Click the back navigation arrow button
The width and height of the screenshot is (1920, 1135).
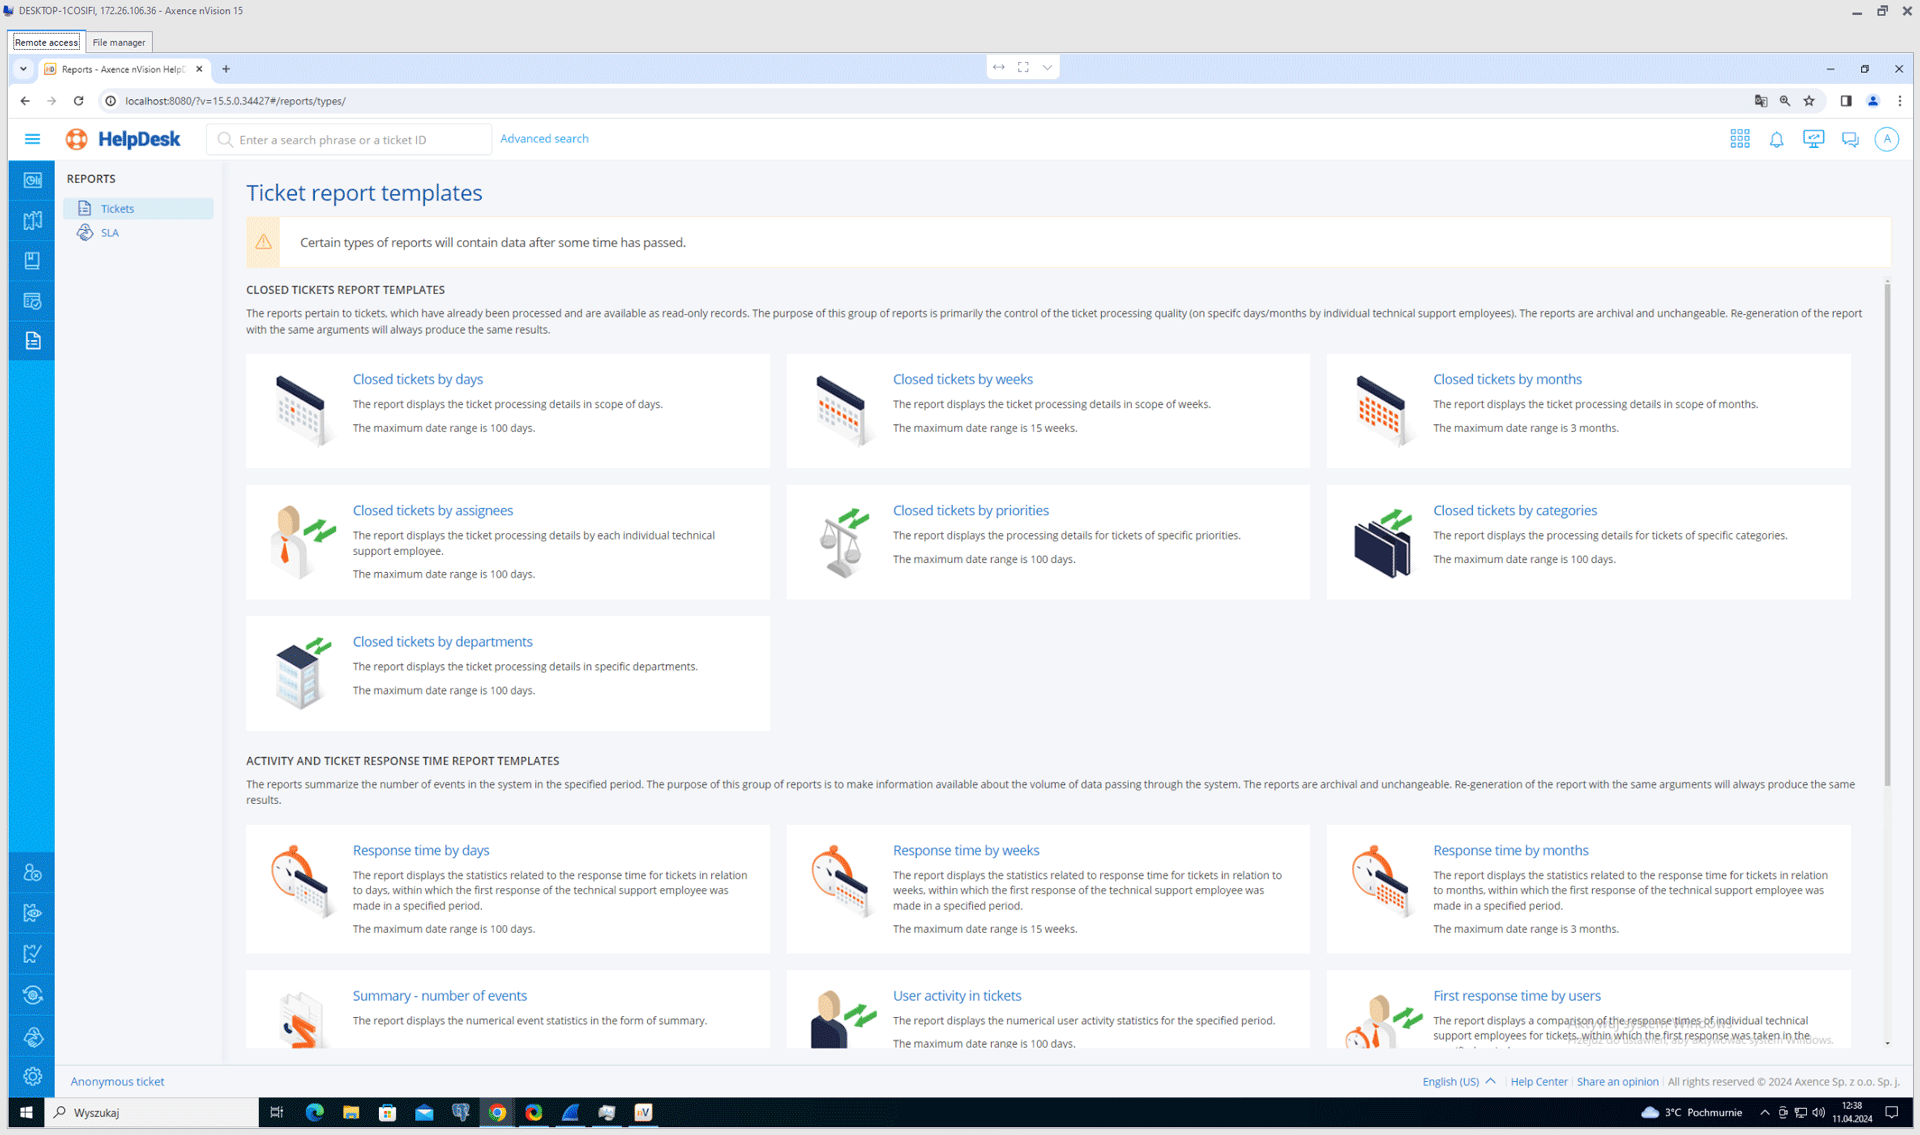[24, 100]
